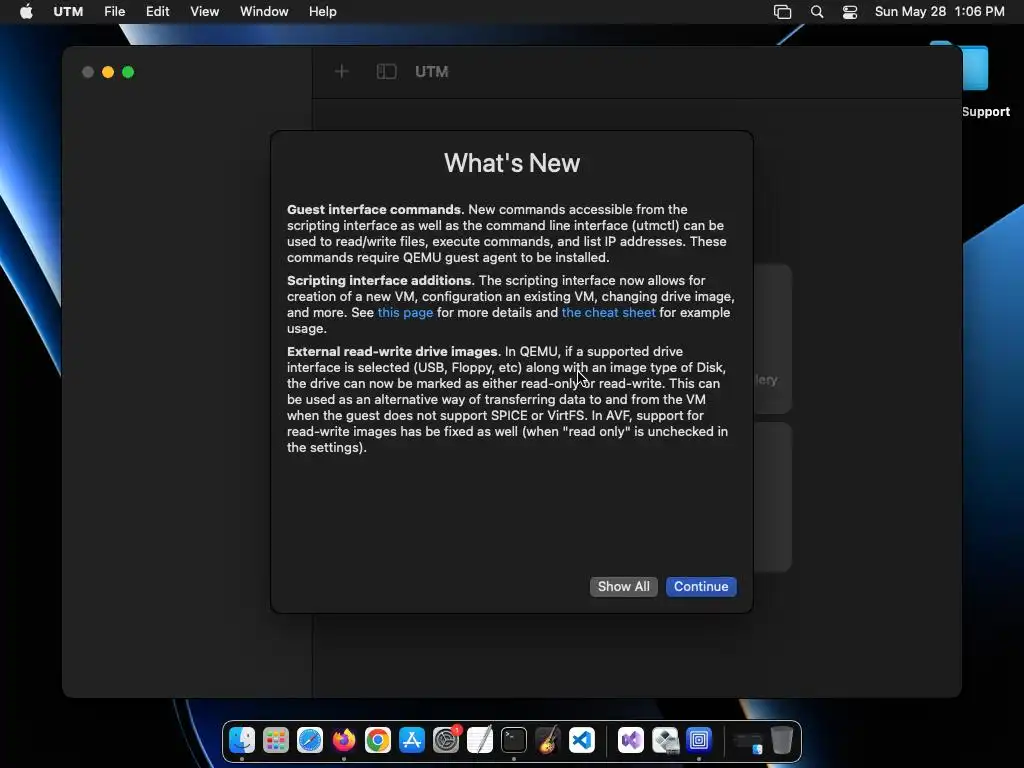Viewport: 1024px width, 768px height.
Task: Launch Google Chrome from the Dock
Action: [378, 740]
